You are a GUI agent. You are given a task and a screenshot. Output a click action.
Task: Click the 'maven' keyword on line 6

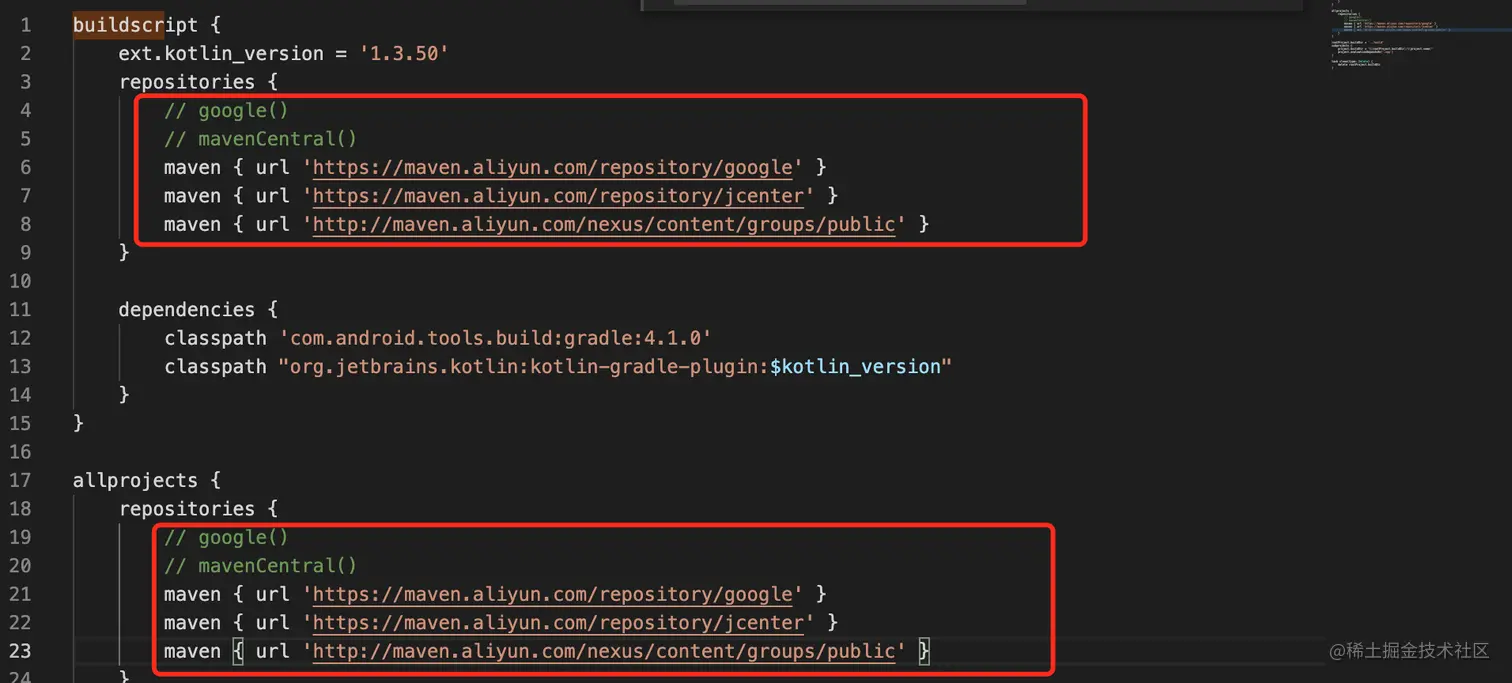click(x=192, y=167)
